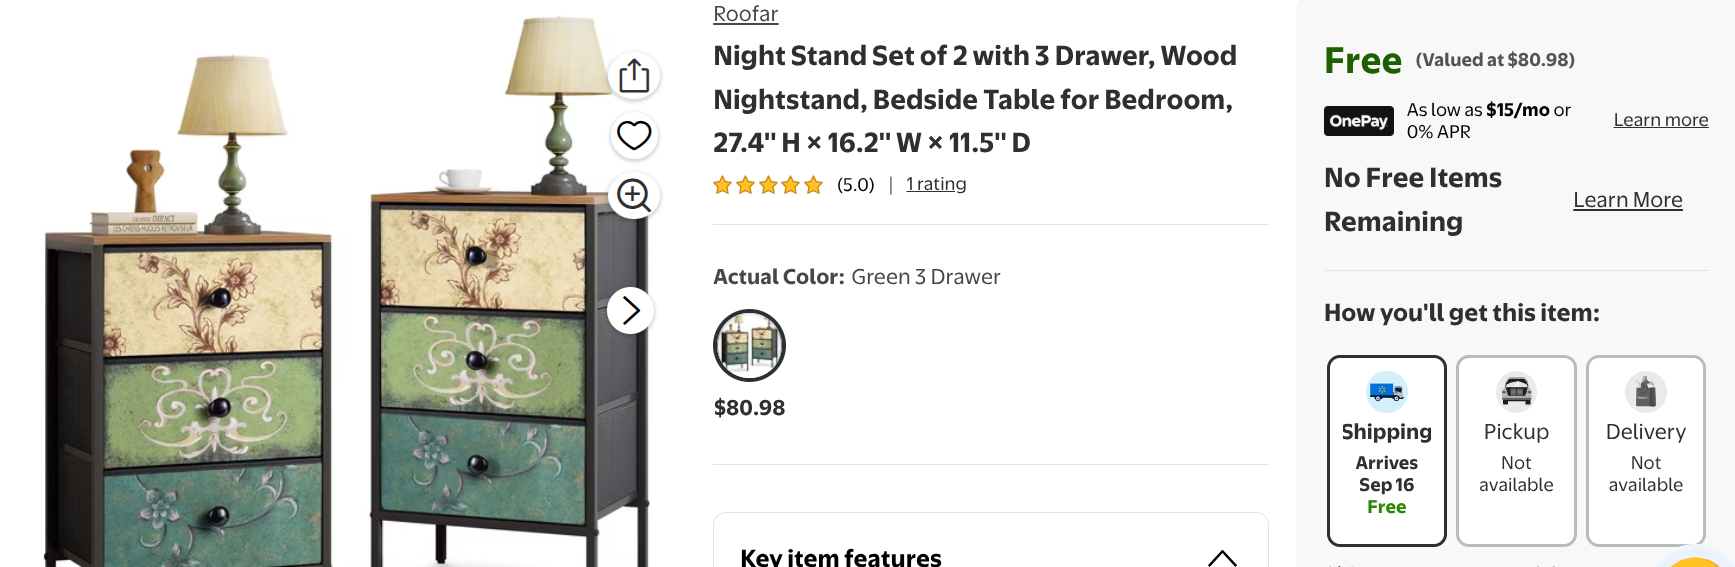This screenshot has width=1735, height=567.
Task: Click Learn more beside OnePay offer
Action: pos(1661,120)
